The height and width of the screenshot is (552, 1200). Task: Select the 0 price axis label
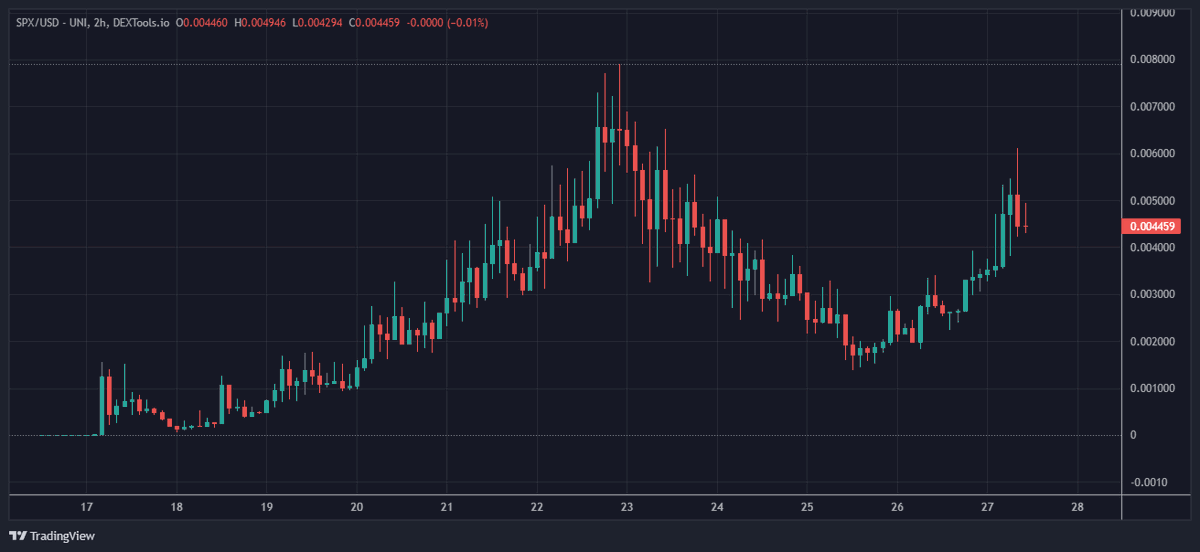click(1133, 435)
